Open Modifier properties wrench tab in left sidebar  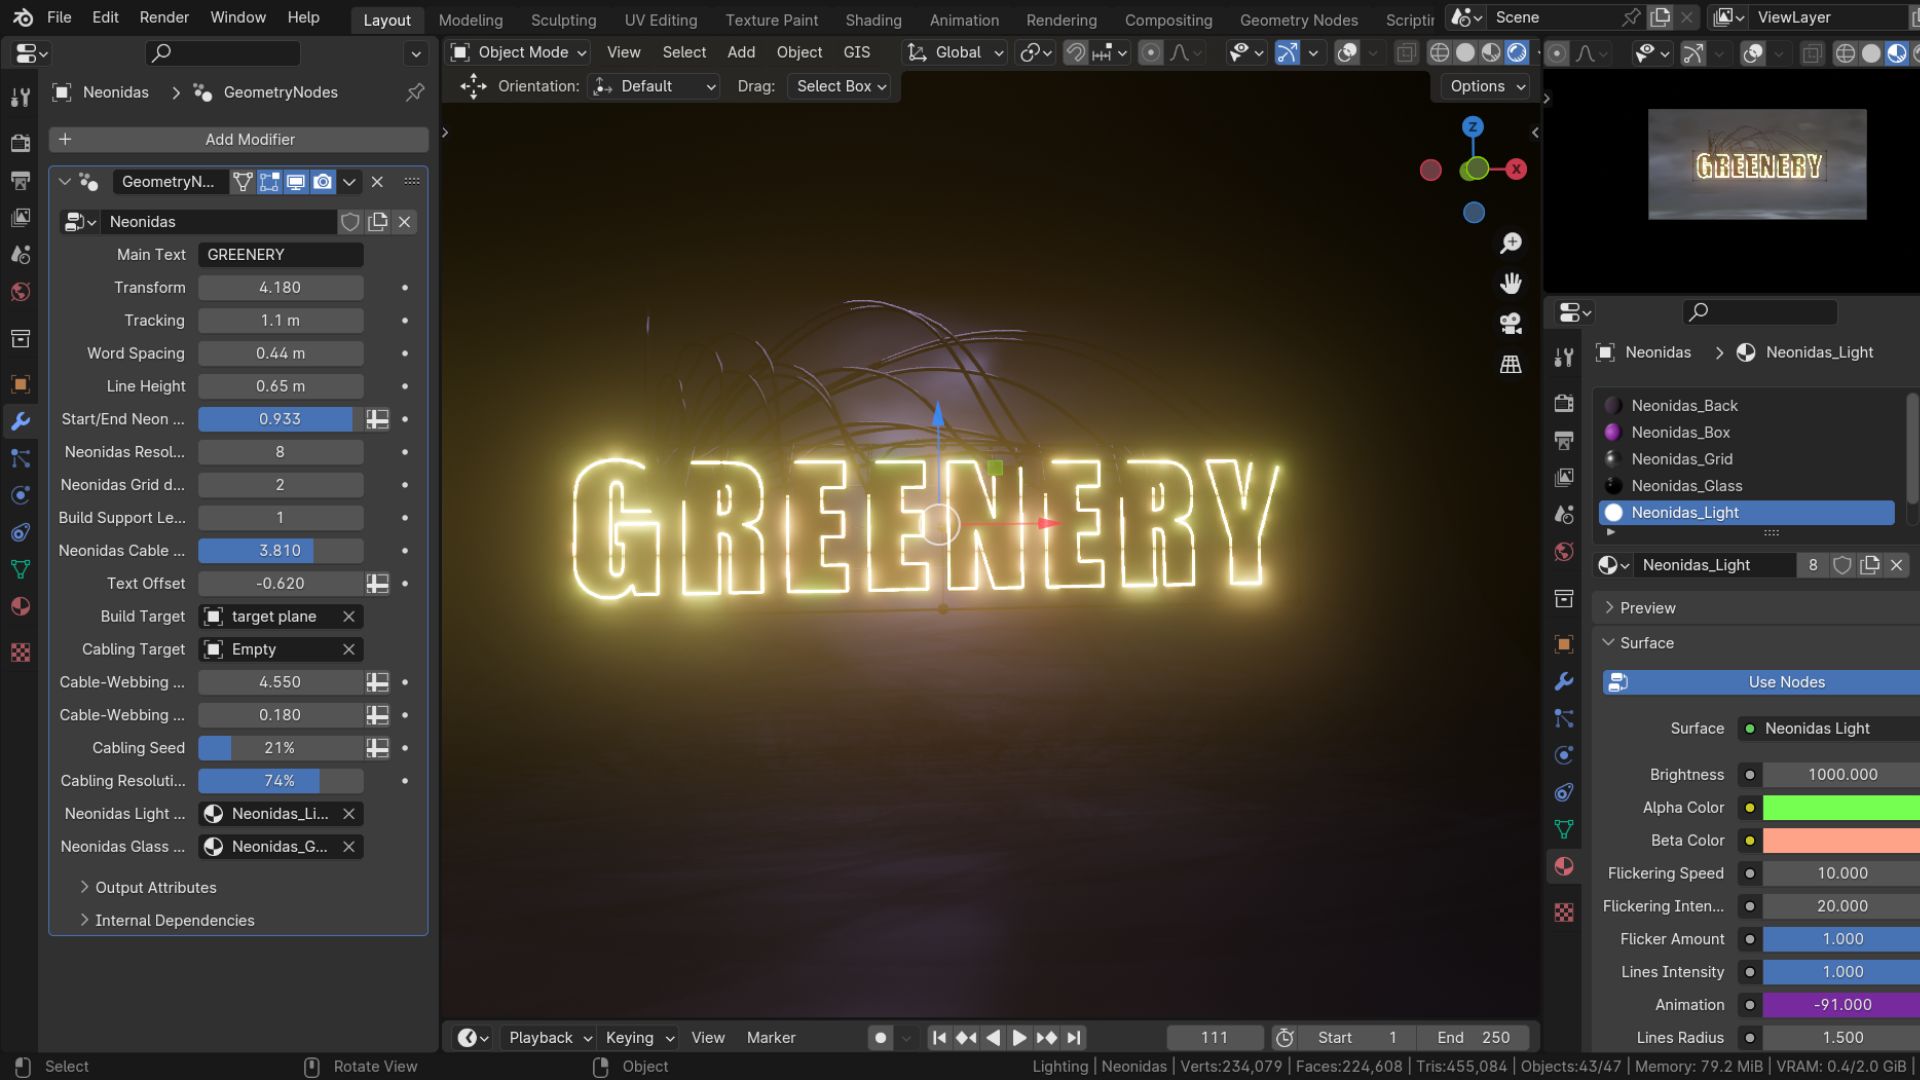tap(20, 421)
